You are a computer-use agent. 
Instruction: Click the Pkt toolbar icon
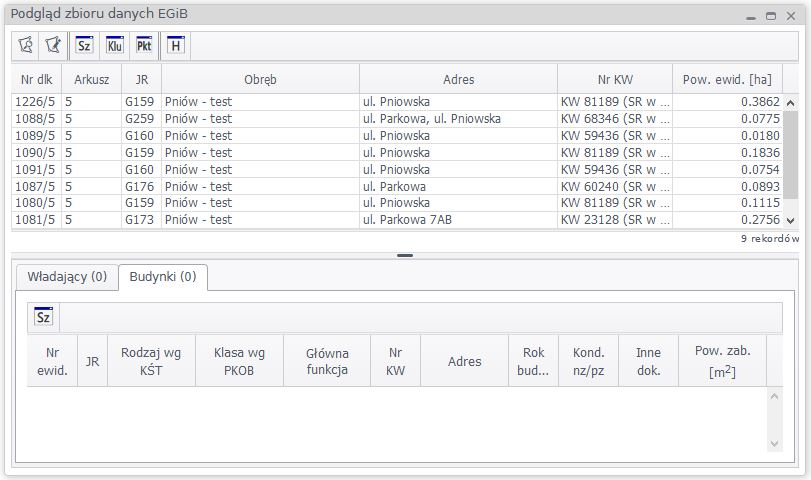(144, 45)
